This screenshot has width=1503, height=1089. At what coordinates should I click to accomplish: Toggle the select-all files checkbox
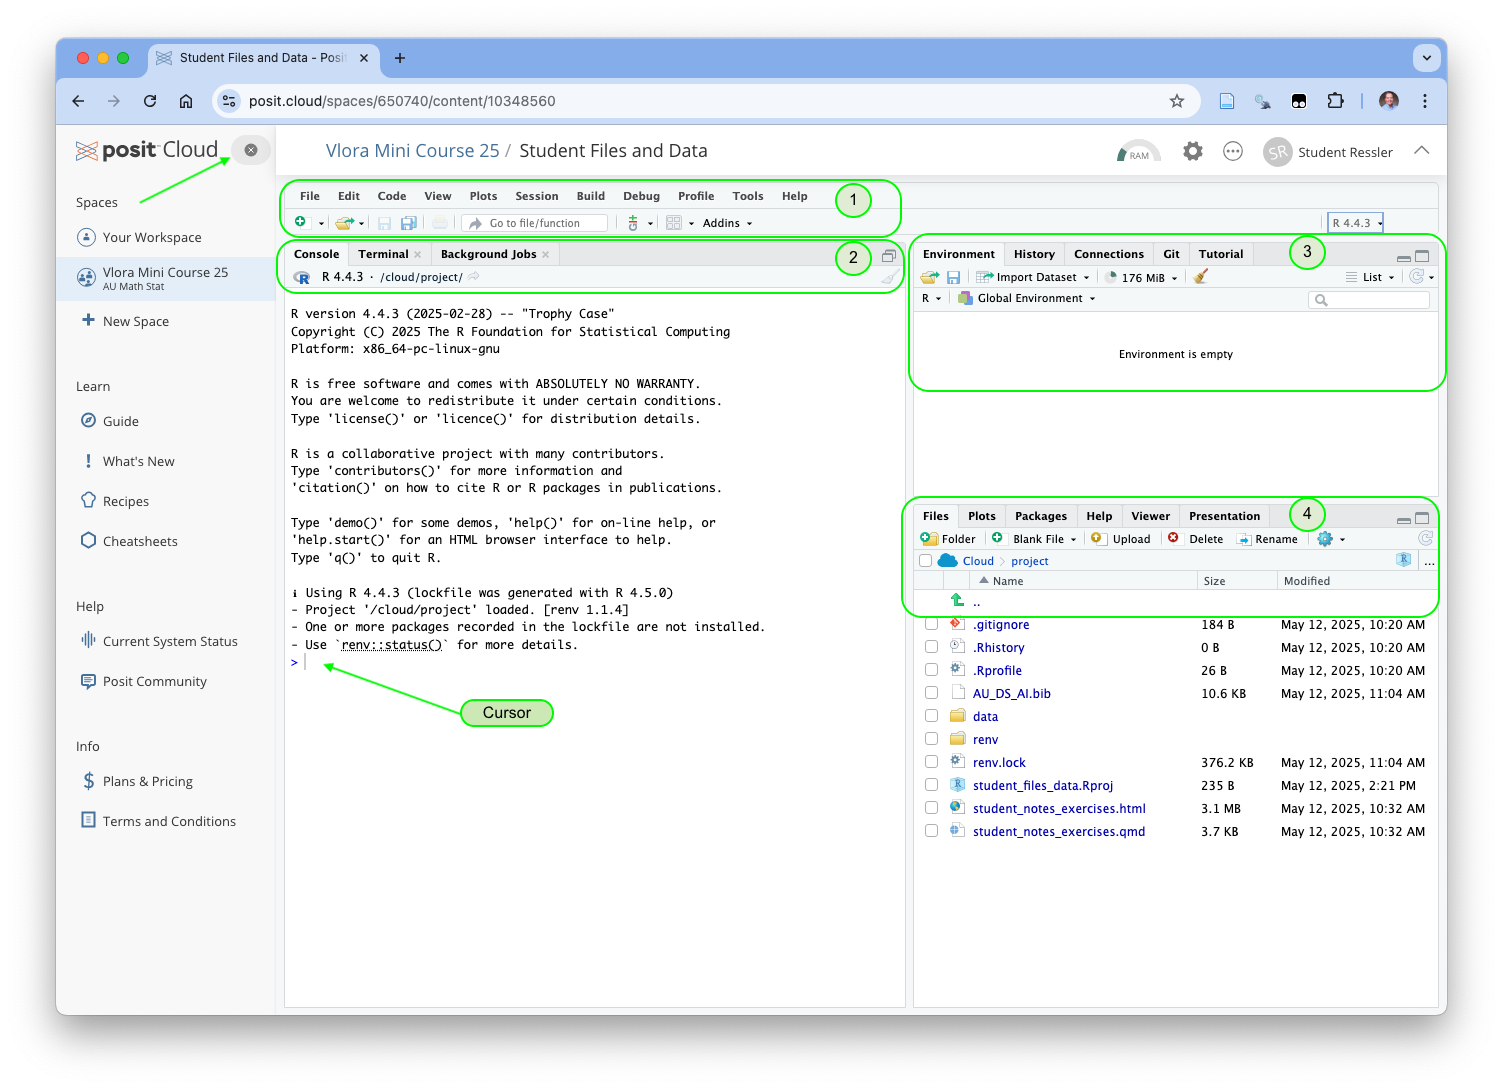tap(925, 561)
